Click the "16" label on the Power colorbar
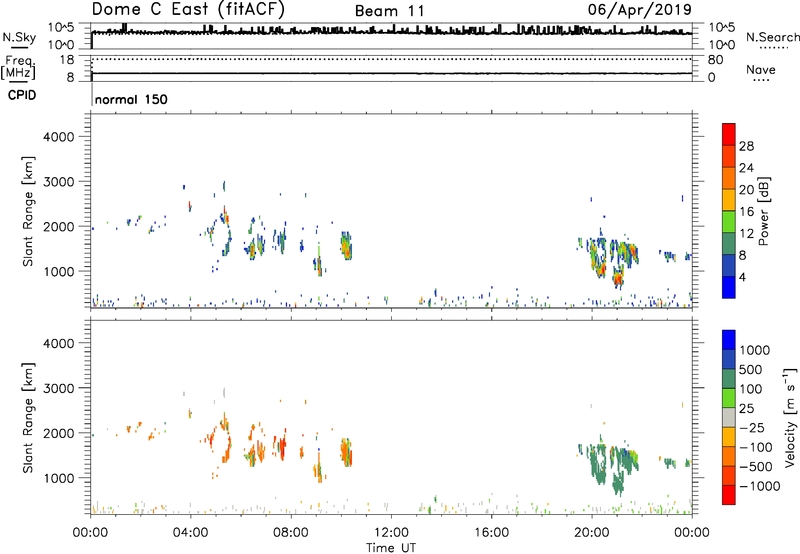Image resolution: width=800 pixels, height=554 pixels. (746, 212)
